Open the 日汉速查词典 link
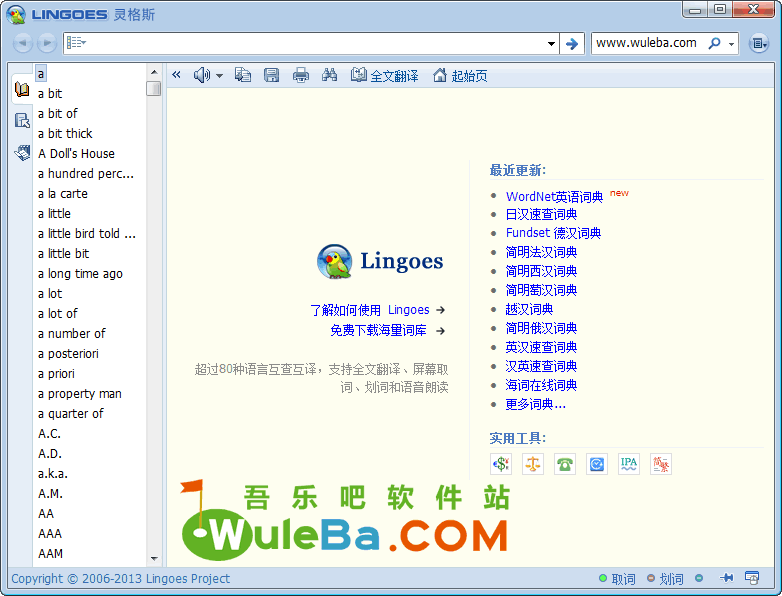782x596 pixels. pyautogui.click(x=541, y=214)
